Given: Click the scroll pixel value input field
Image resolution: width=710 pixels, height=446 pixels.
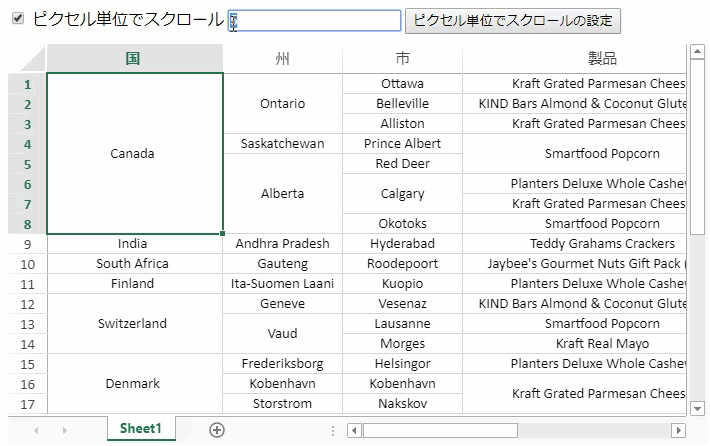Looking at the screenshot, I should coord(314,20).
